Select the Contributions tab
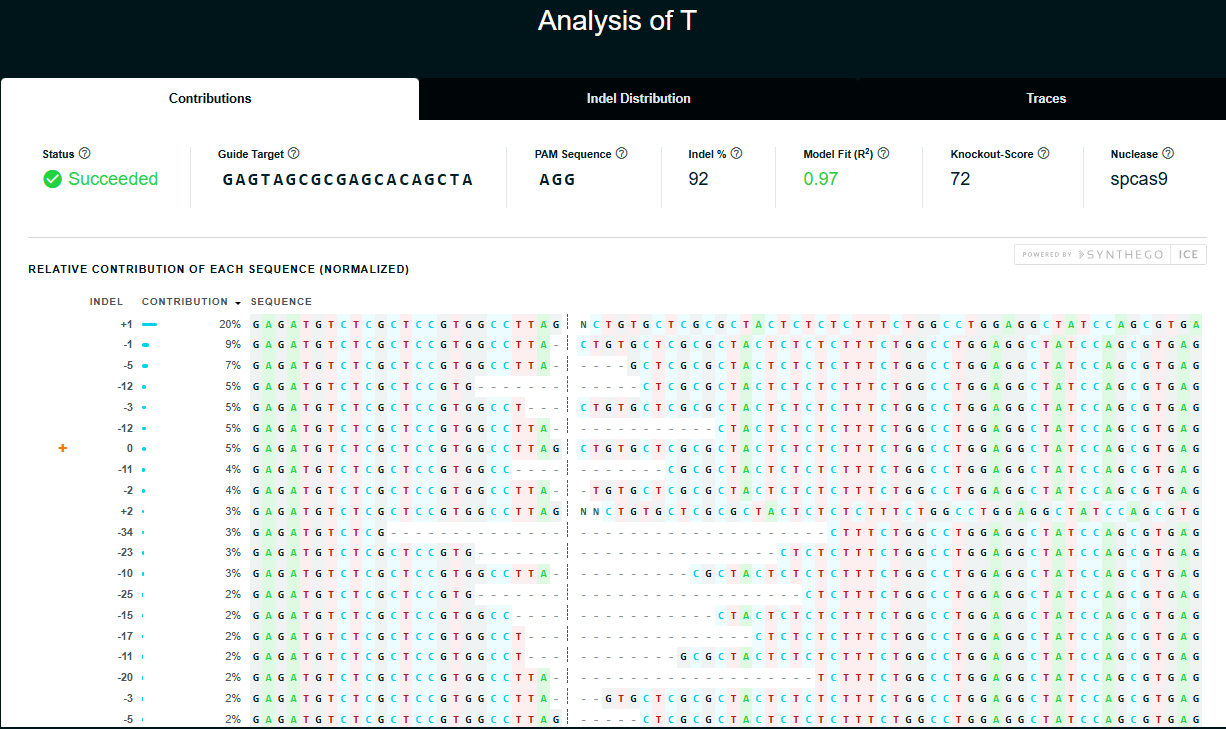 [210, 98]
